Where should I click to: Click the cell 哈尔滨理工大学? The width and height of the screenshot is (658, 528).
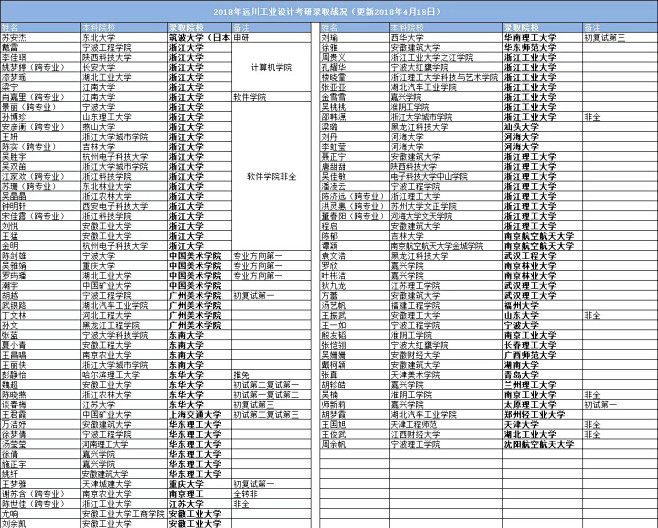(x=124, y=375)
